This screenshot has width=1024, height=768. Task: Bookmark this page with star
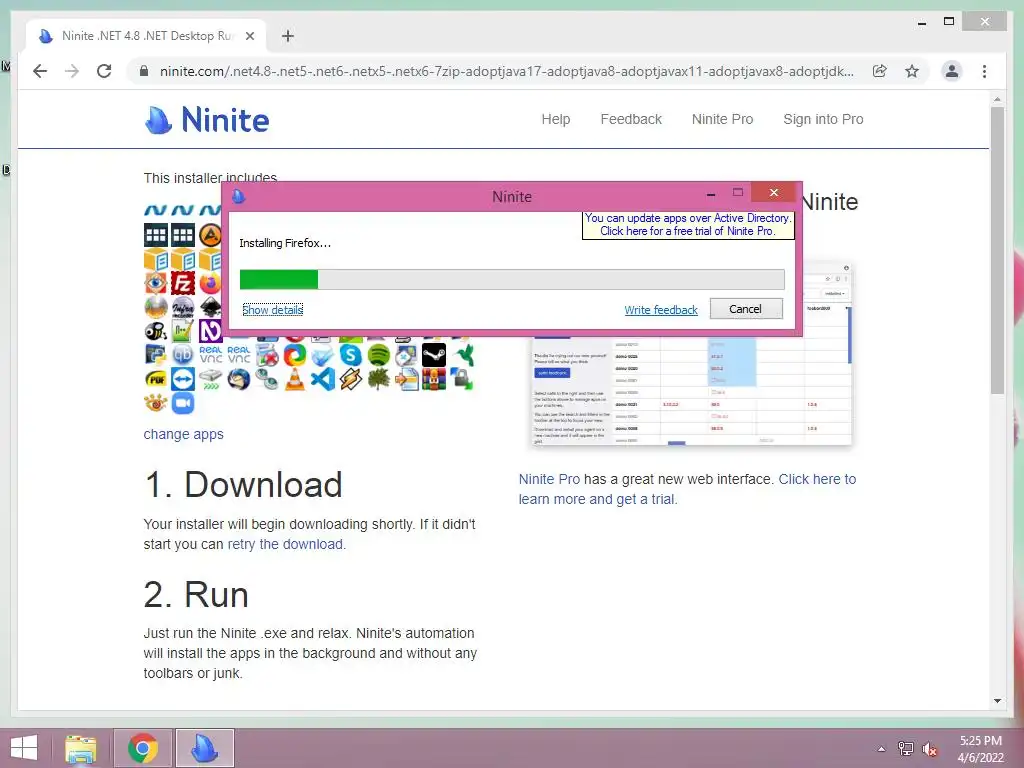(912, 71)
